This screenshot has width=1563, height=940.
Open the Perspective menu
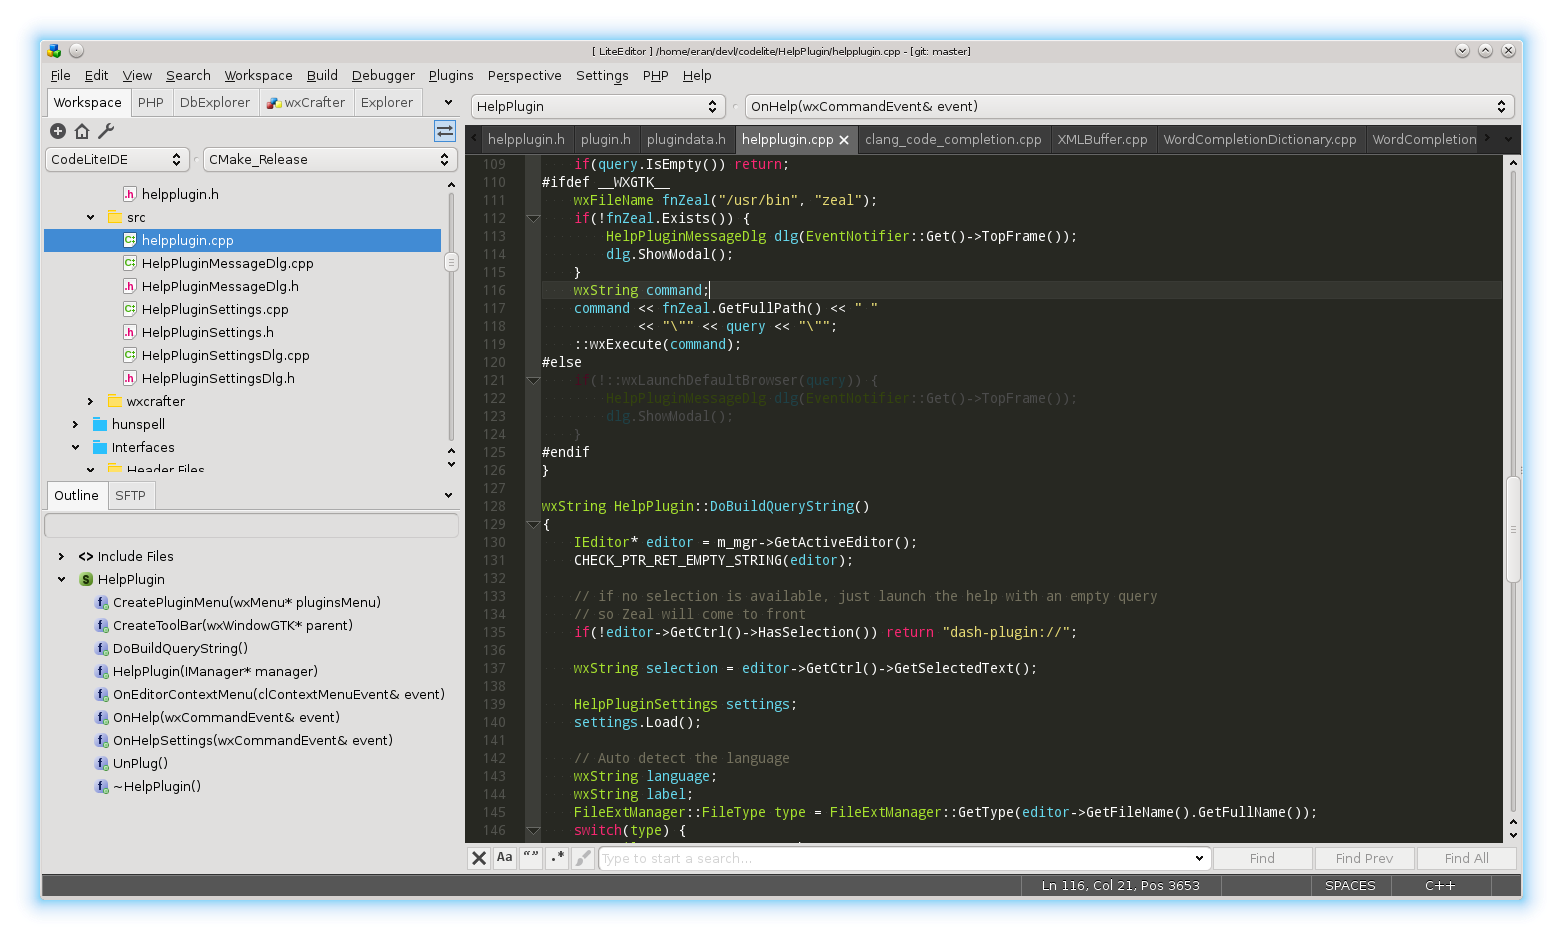(x=525, y=75)
